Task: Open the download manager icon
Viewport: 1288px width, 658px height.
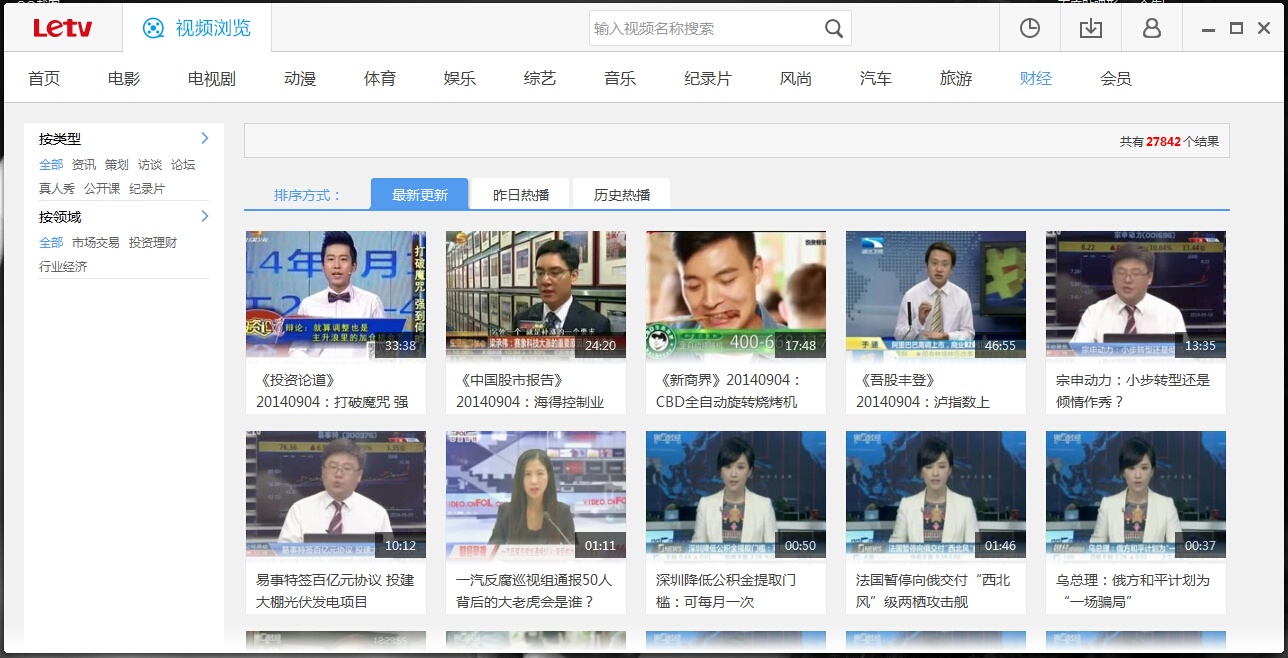Action: coord(1090,28)
